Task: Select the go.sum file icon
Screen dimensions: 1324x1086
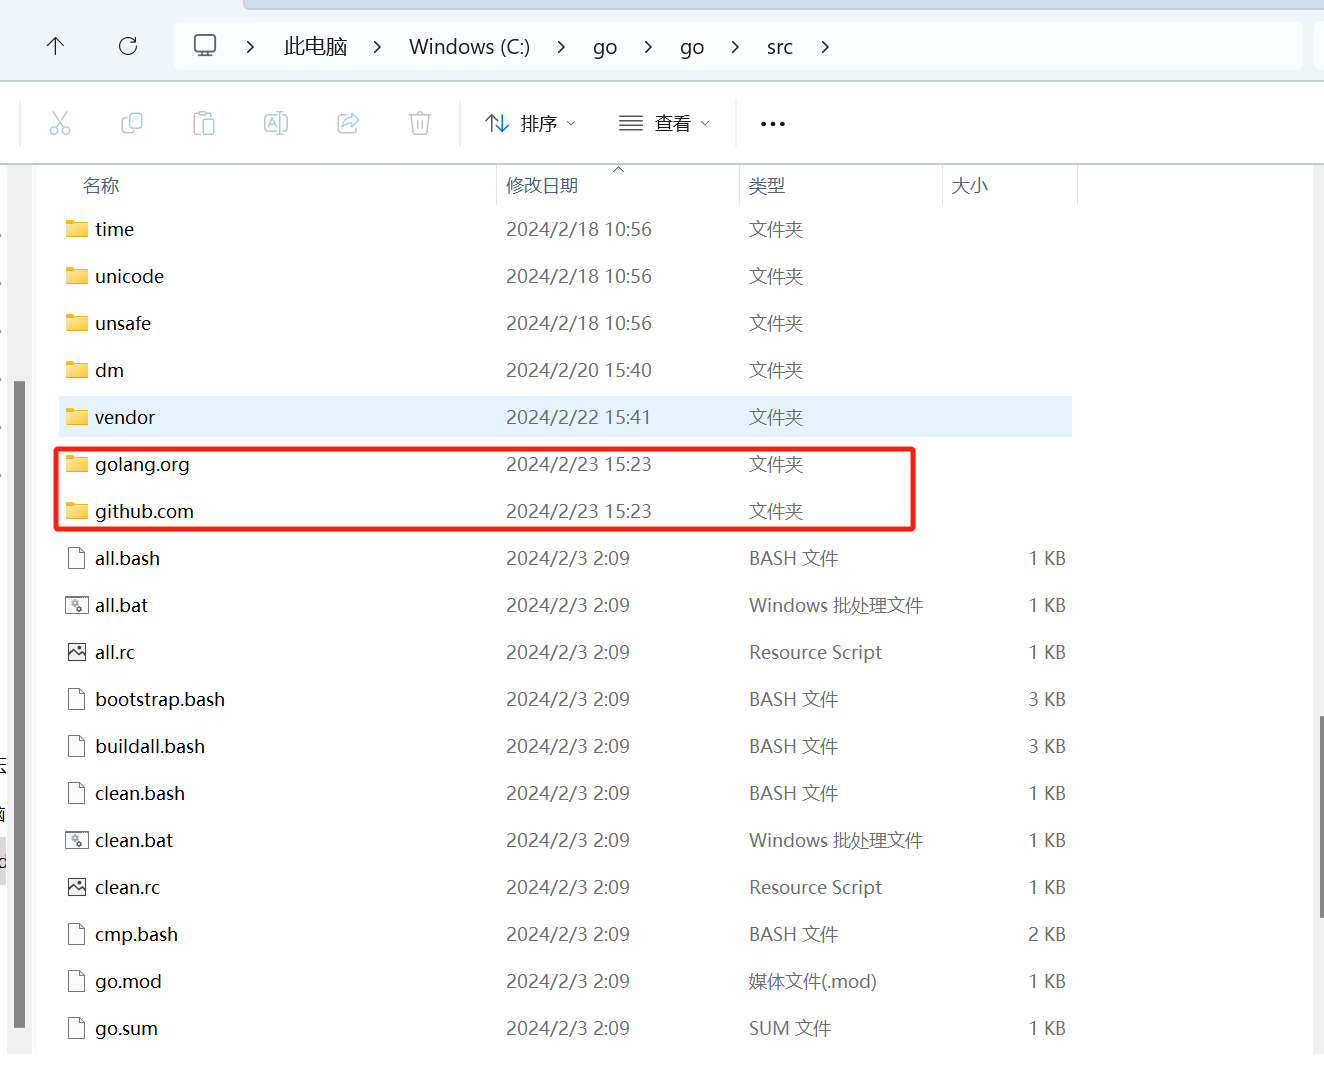Action: coord(77,1028)
